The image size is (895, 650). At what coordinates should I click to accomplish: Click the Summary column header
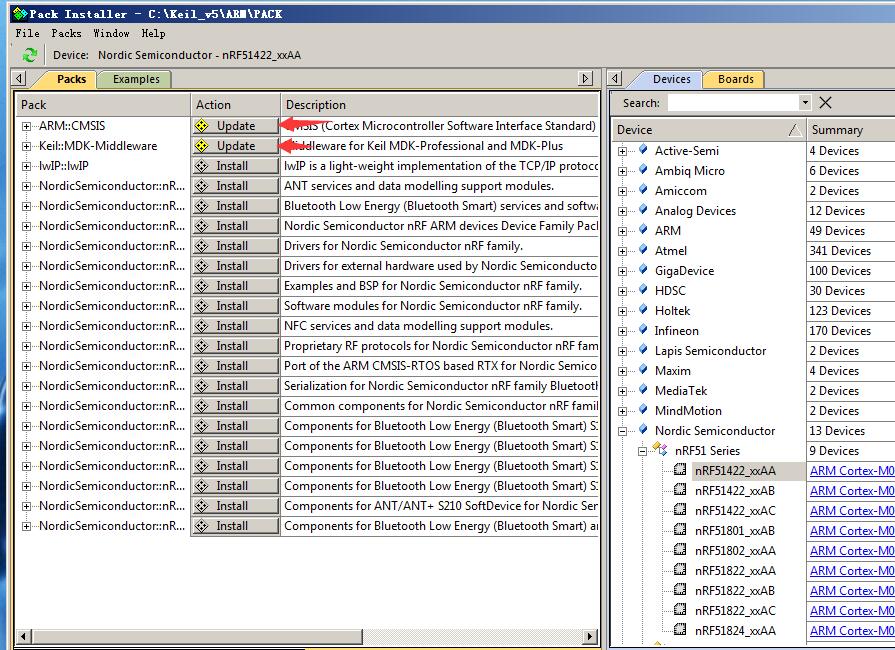[x=850, y=130]
